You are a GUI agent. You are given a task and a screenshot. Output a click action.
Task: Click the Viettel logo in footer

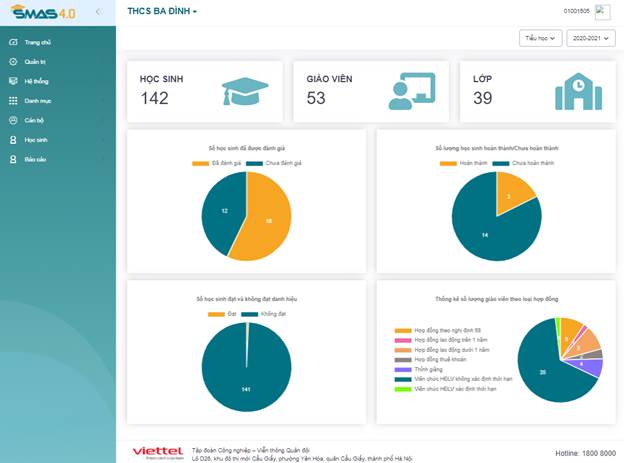pyautogui.click(x=157, y=453)
